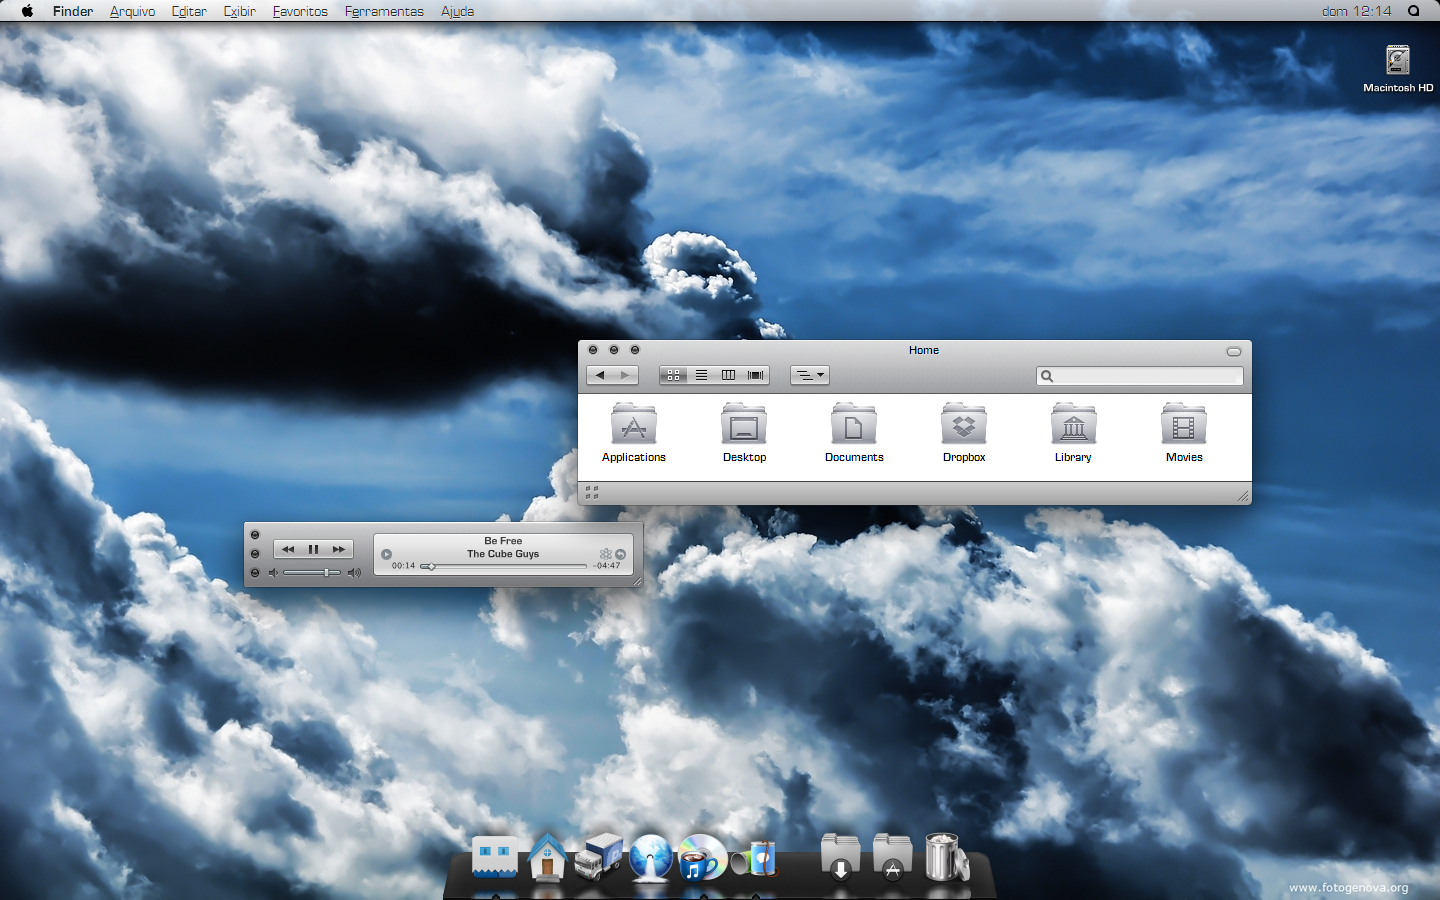The image size is (1440, 900).
Task: Click the iTunes mini player resize grip
Action: pyautogui.click(x=637, y=581)
